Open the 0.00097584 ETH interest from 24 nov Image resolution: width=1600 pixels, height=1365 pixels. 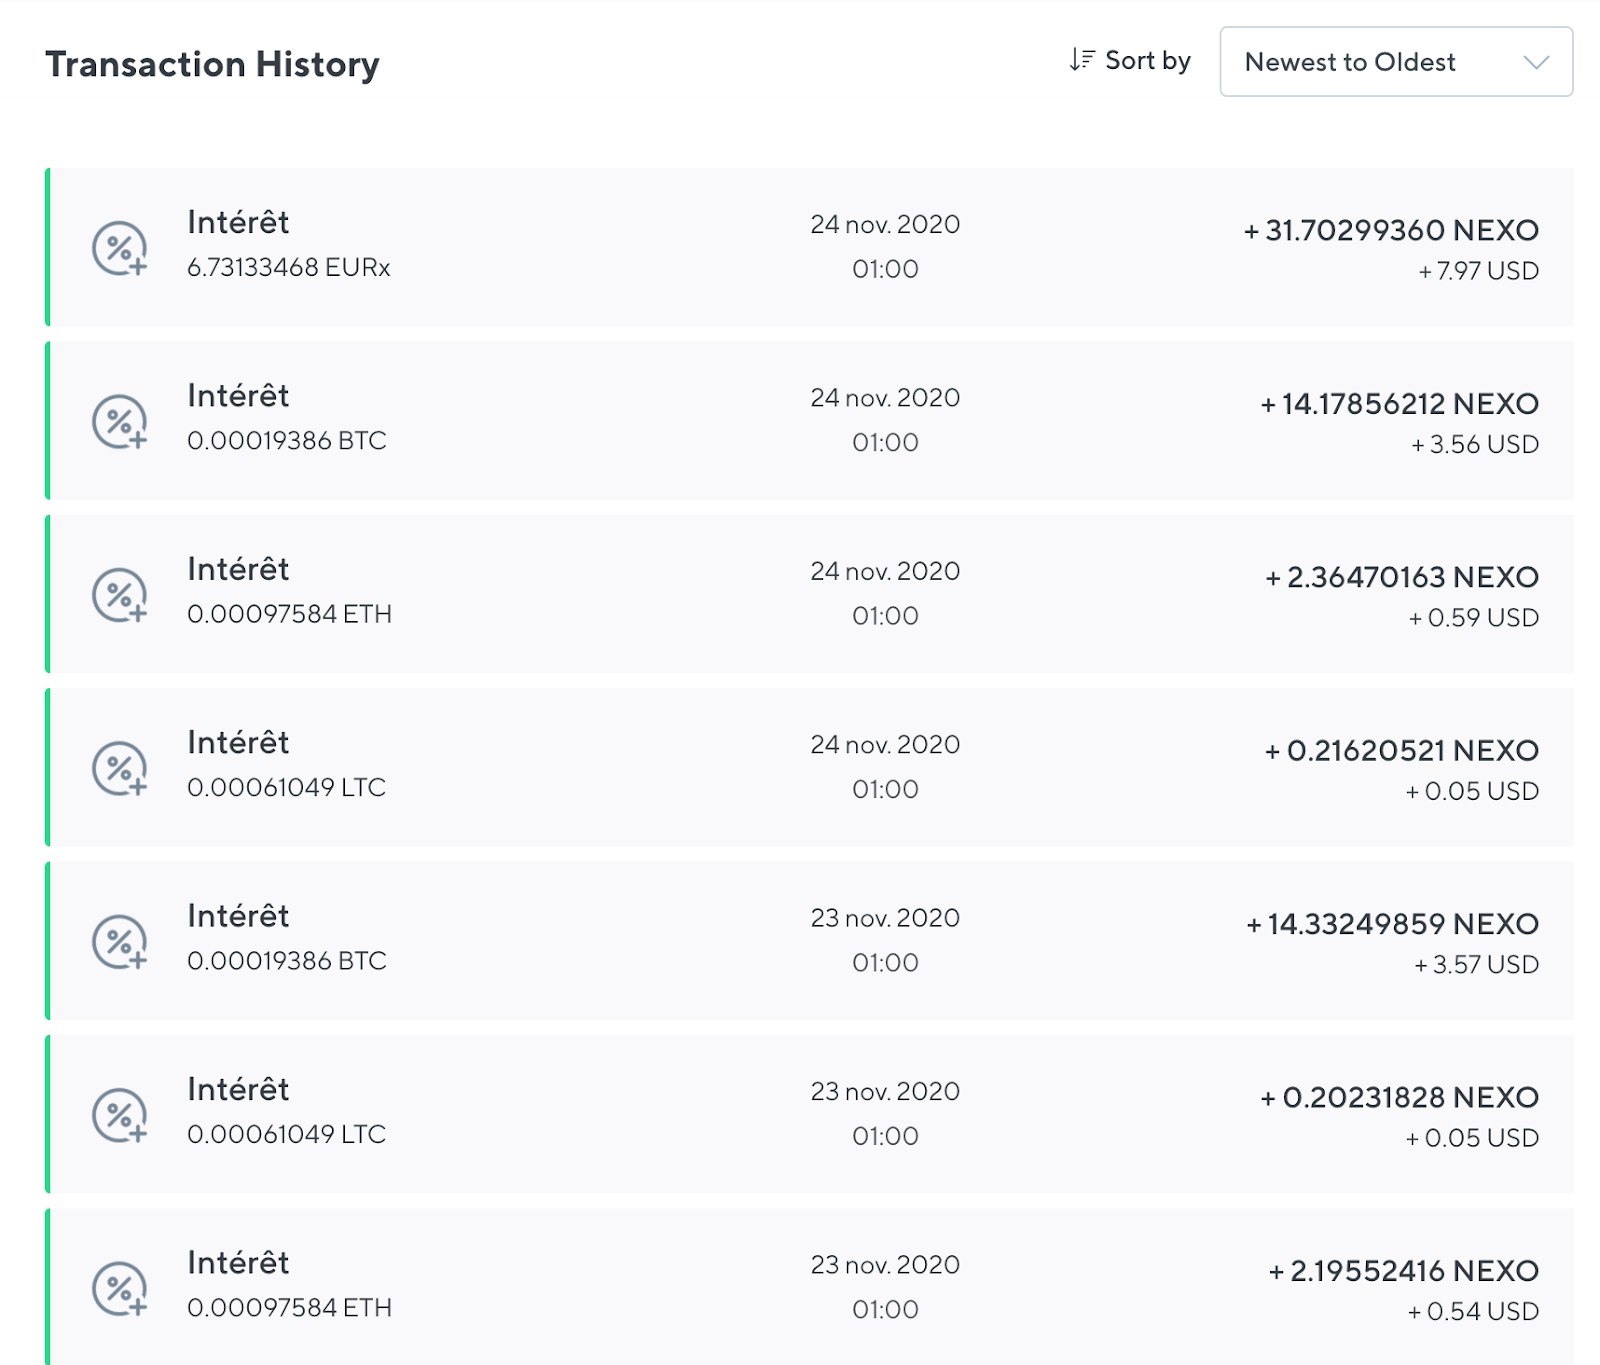pos(810,594)
